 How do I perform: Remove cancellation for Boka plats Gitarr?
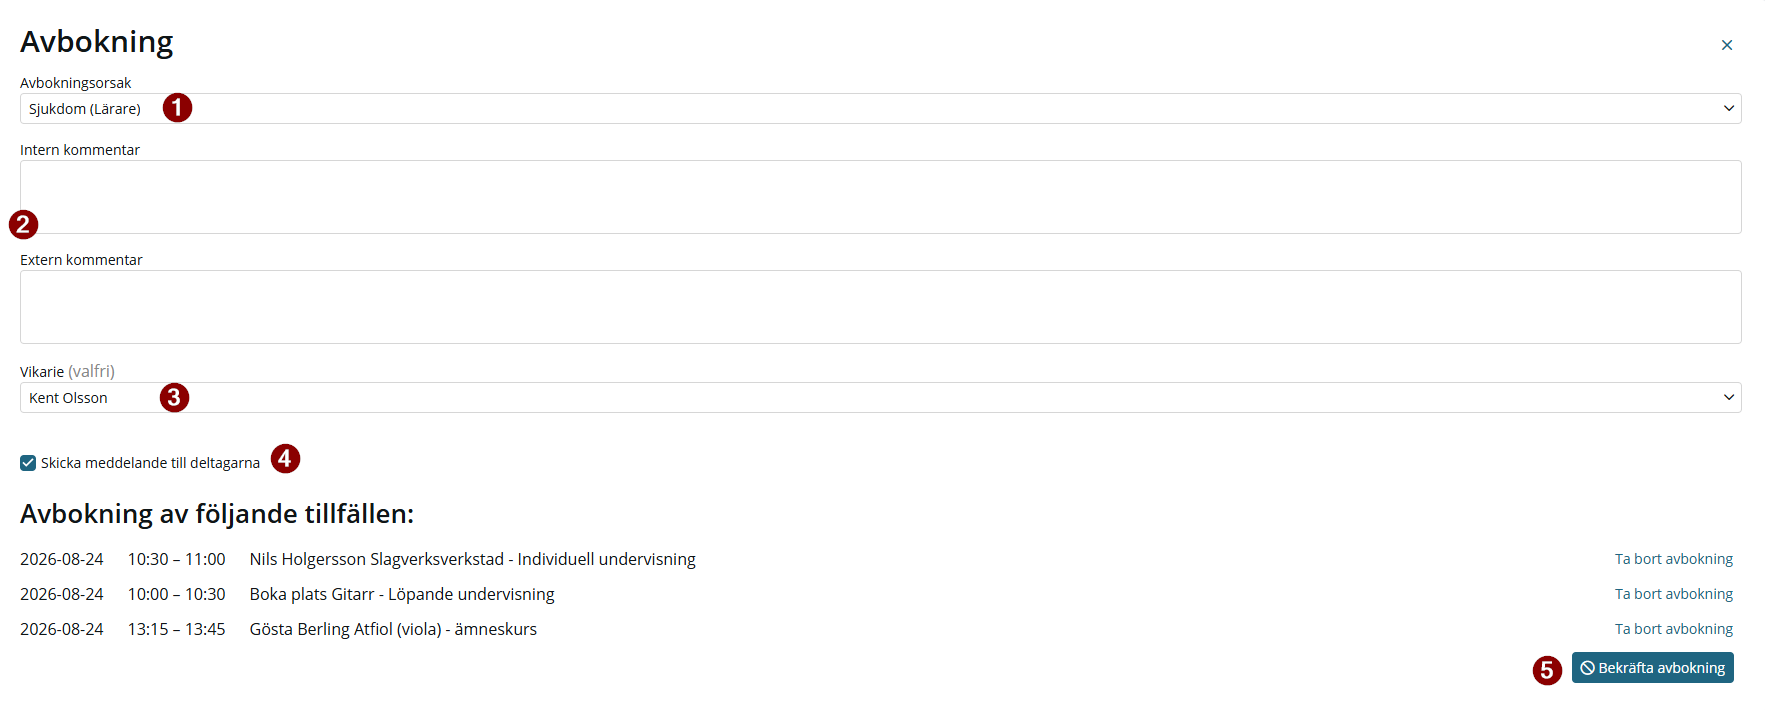pos(1673,594)
